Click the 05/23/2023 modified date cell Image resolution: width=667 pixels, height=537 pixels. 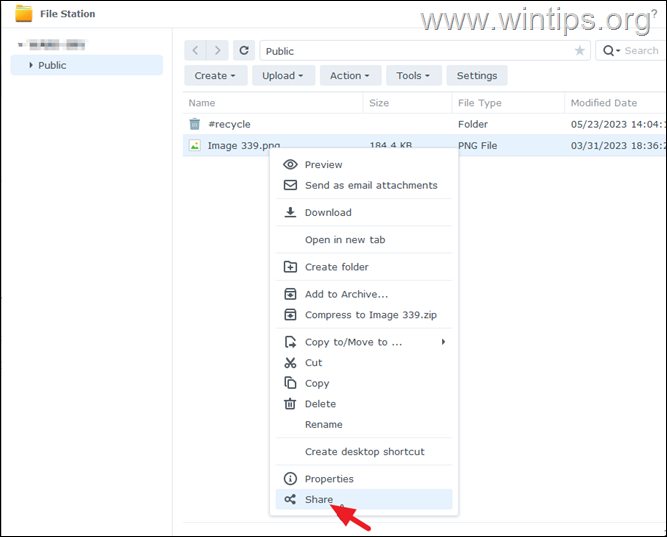point(617,124)
